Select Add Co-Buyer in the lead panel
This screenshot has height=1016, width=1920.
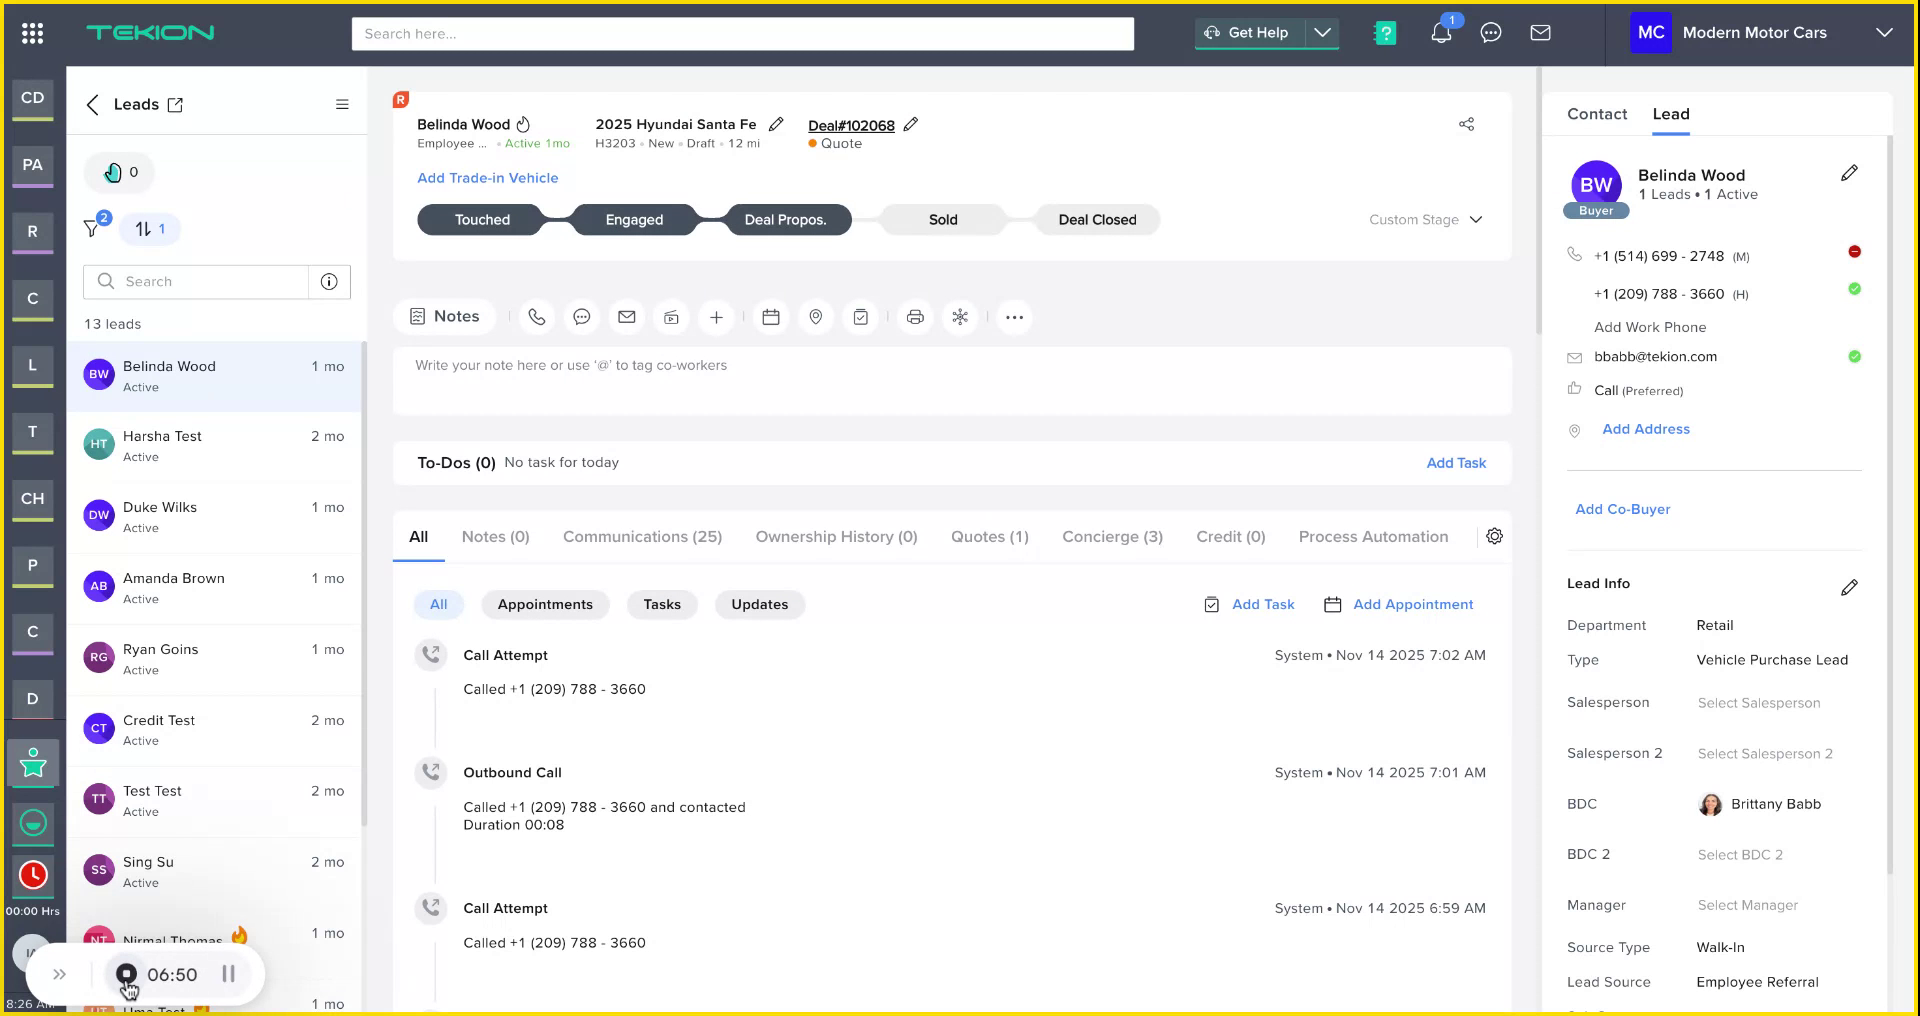tap(1622, 509)
